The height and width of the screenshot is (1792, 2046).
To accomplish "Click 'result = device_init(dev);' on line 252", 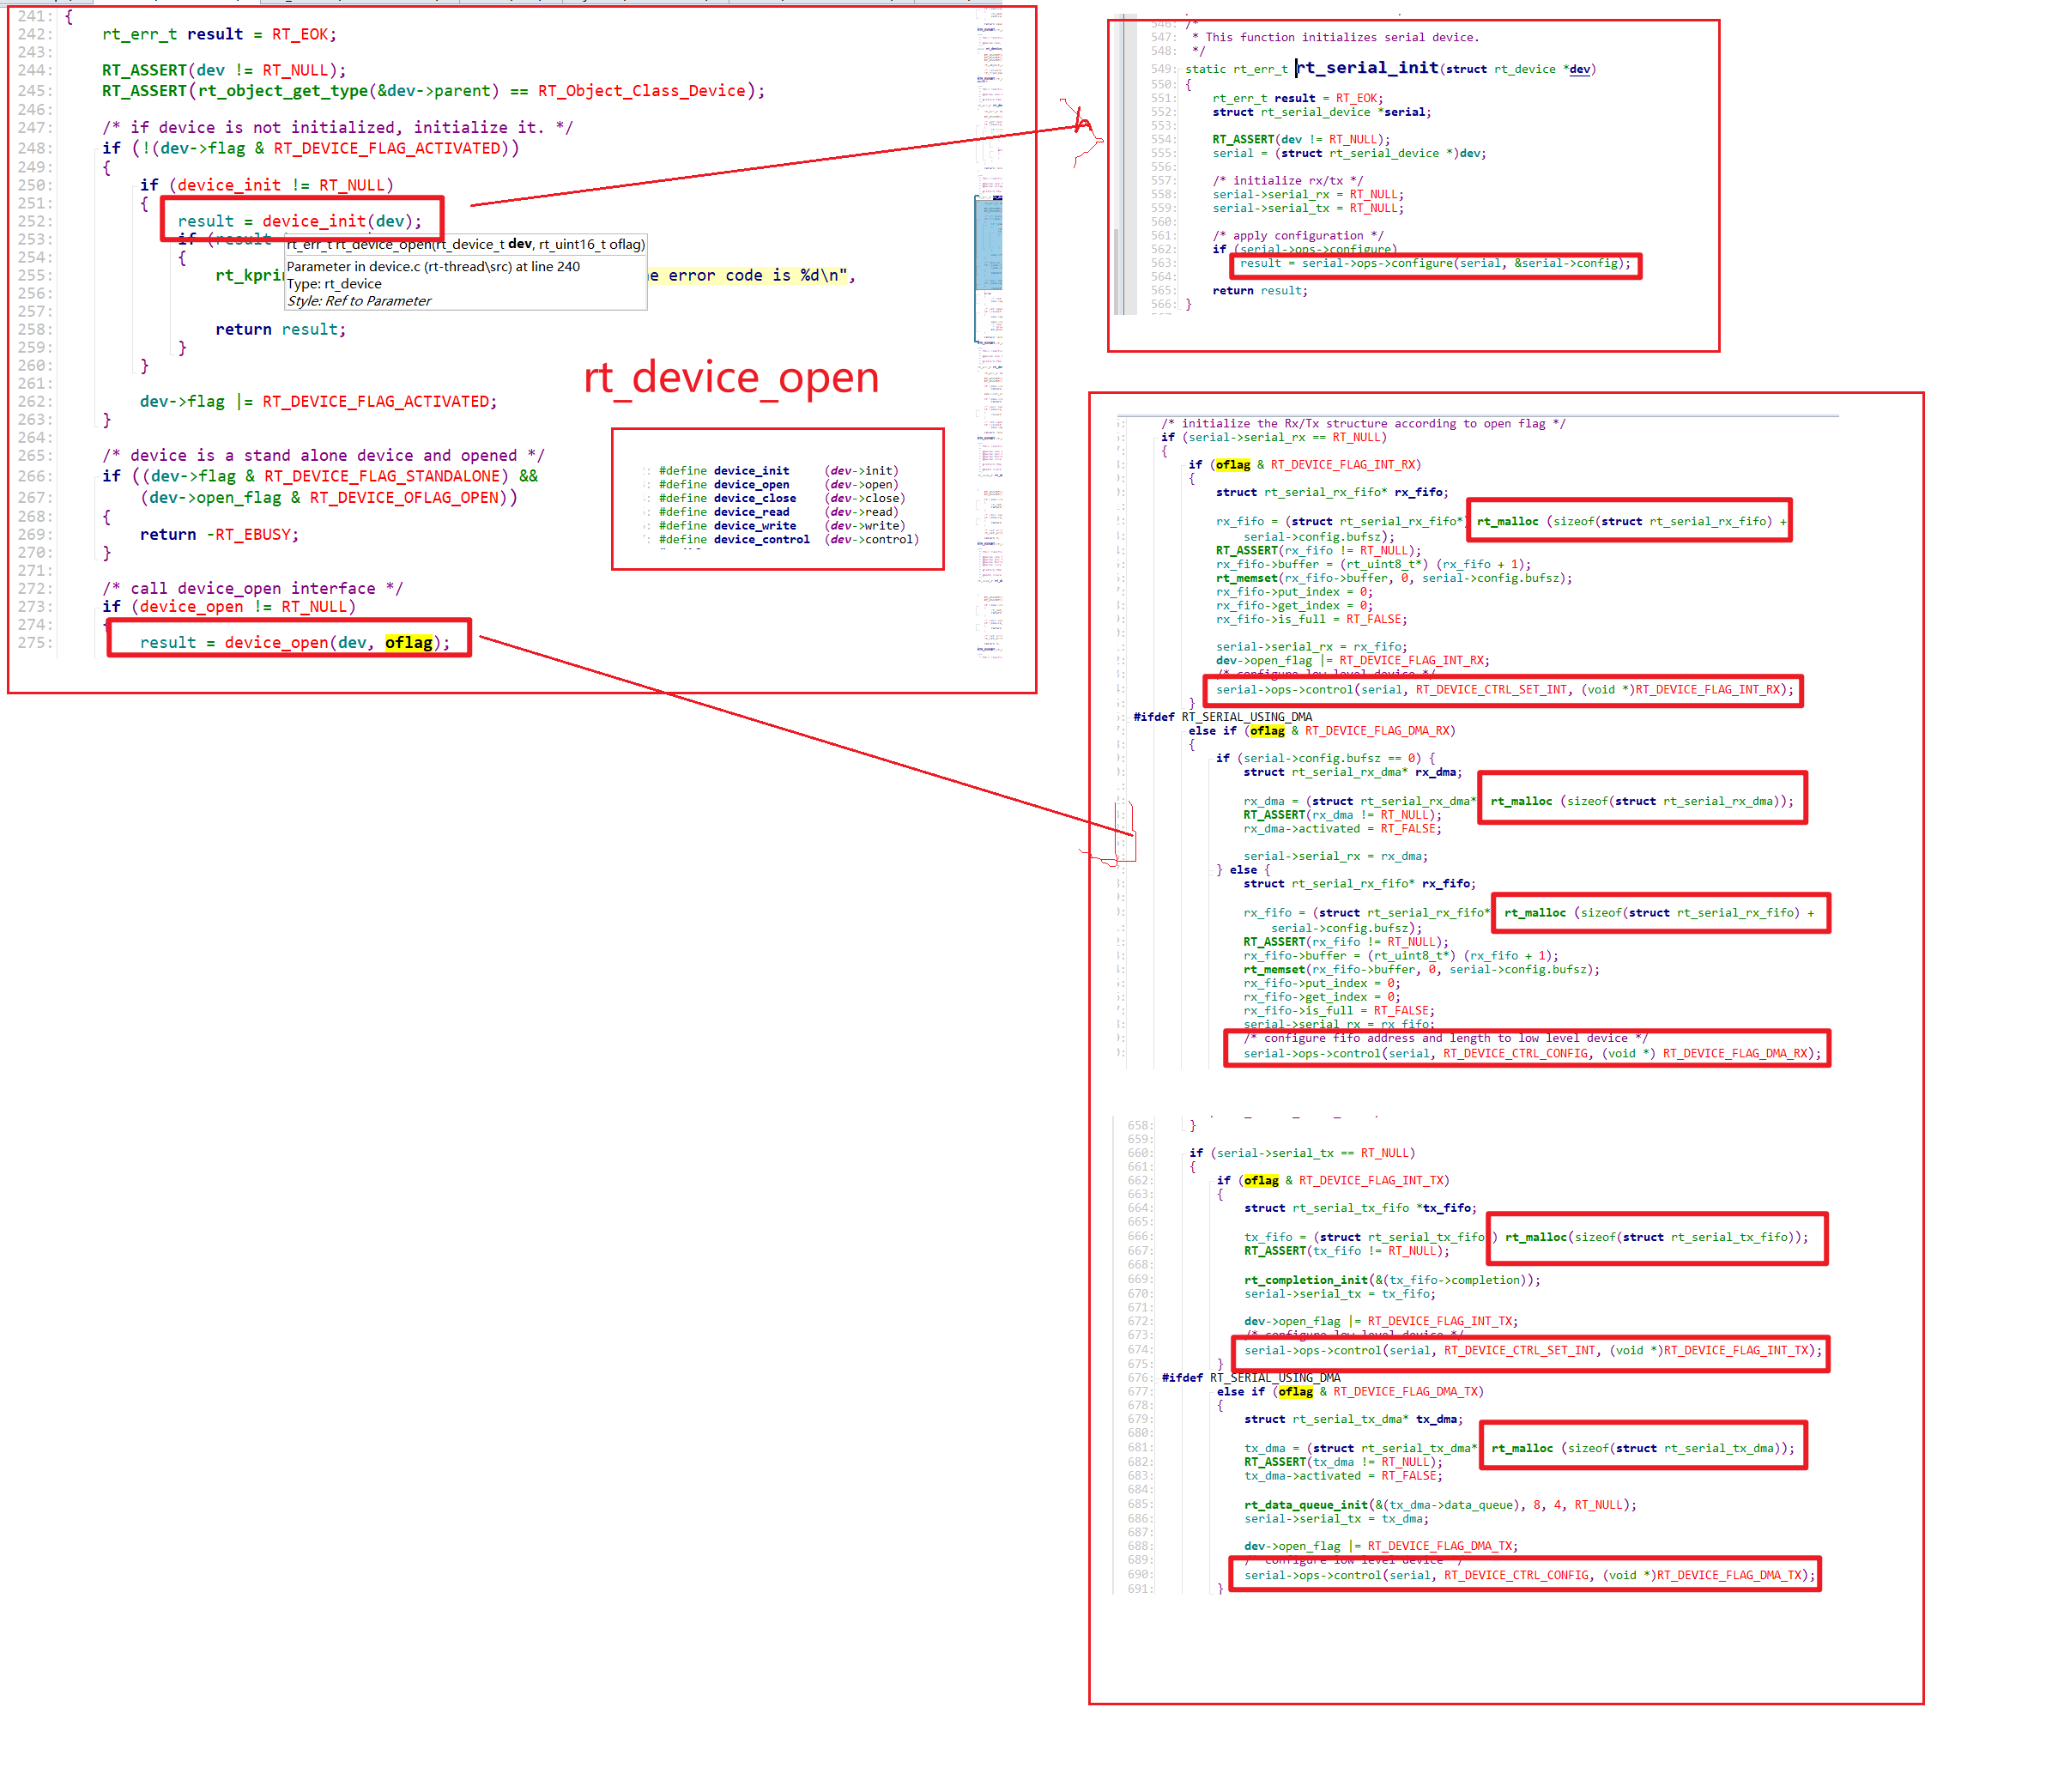I will [x=300, y=221].
